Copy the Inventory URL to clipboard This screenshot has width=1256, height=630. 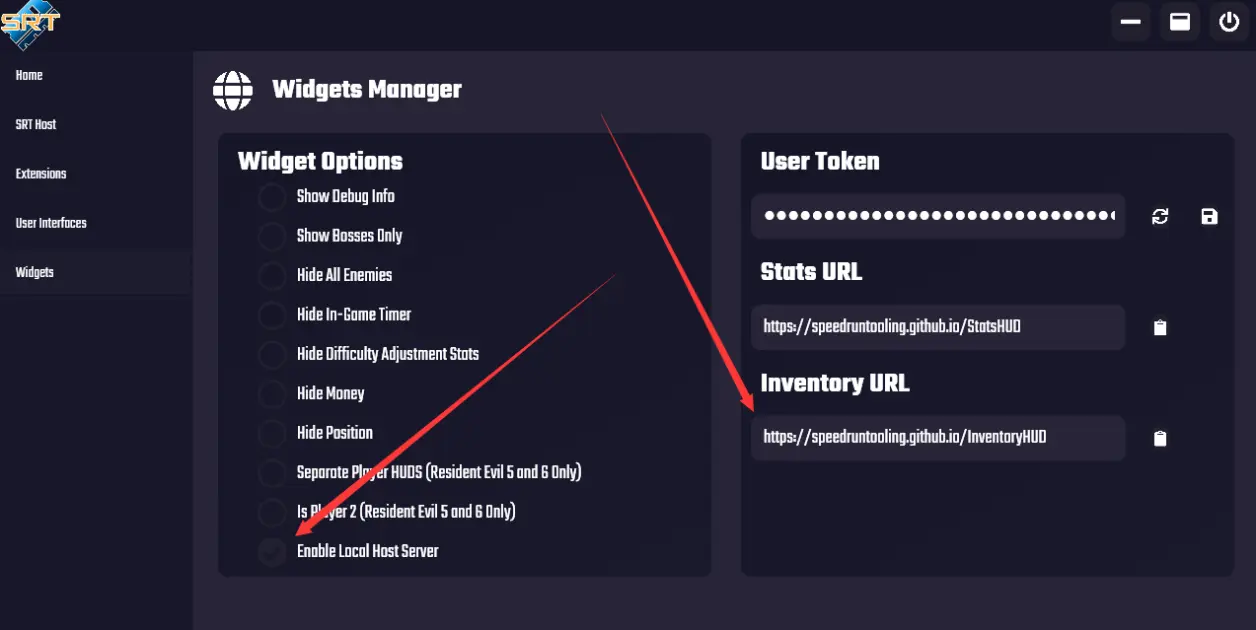1160,439
